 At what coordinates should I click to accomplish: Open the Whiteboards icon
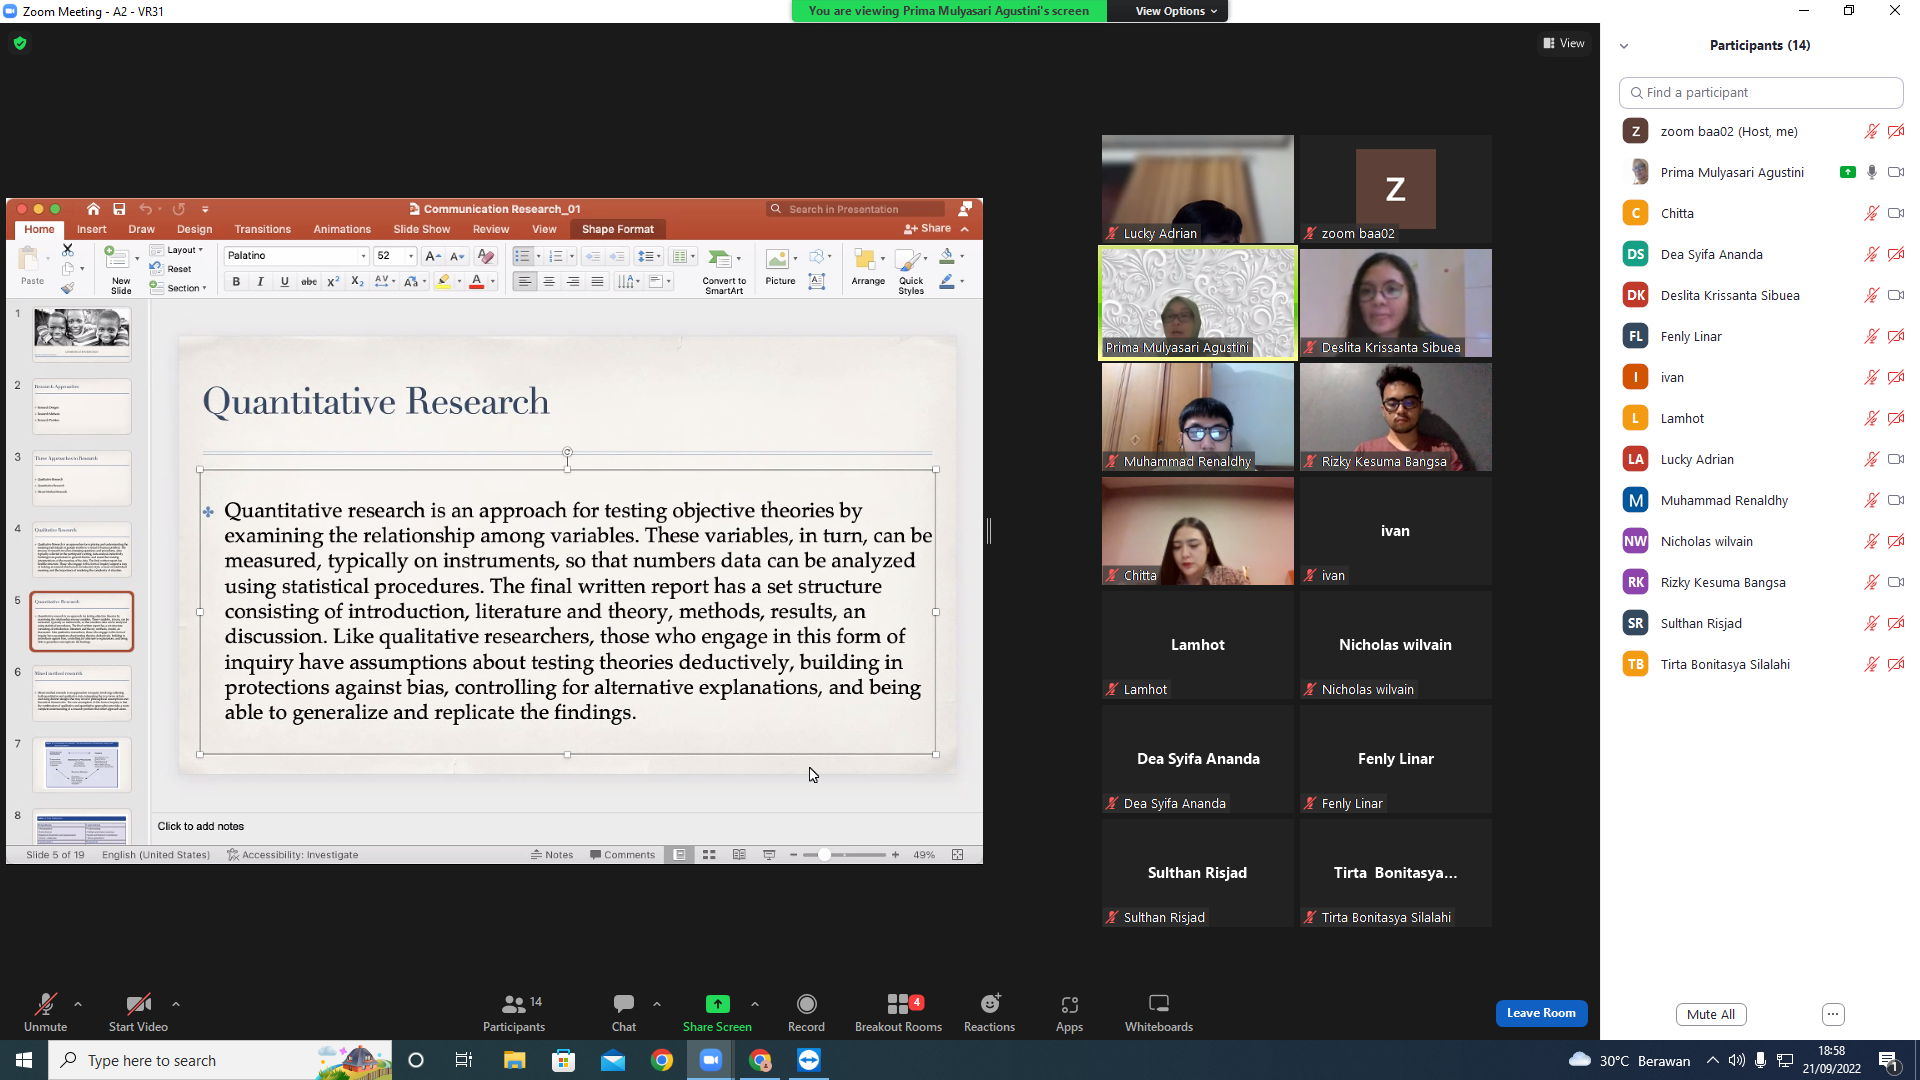[1158, 1012]
